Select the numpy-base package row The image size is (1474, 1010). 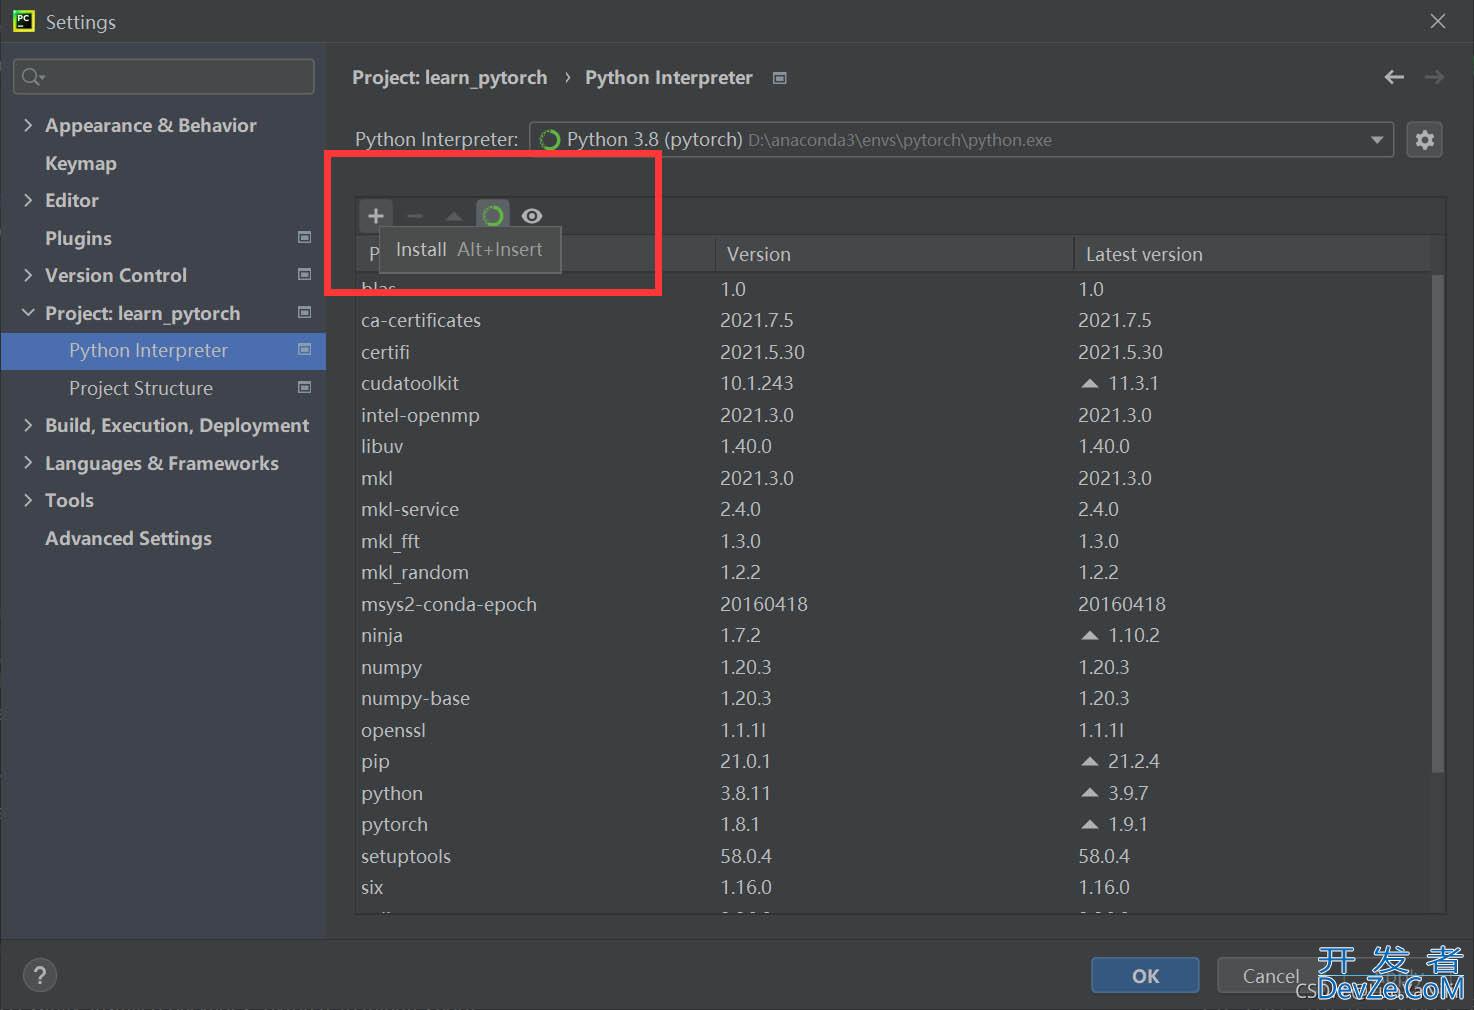(x=894, y=698)
